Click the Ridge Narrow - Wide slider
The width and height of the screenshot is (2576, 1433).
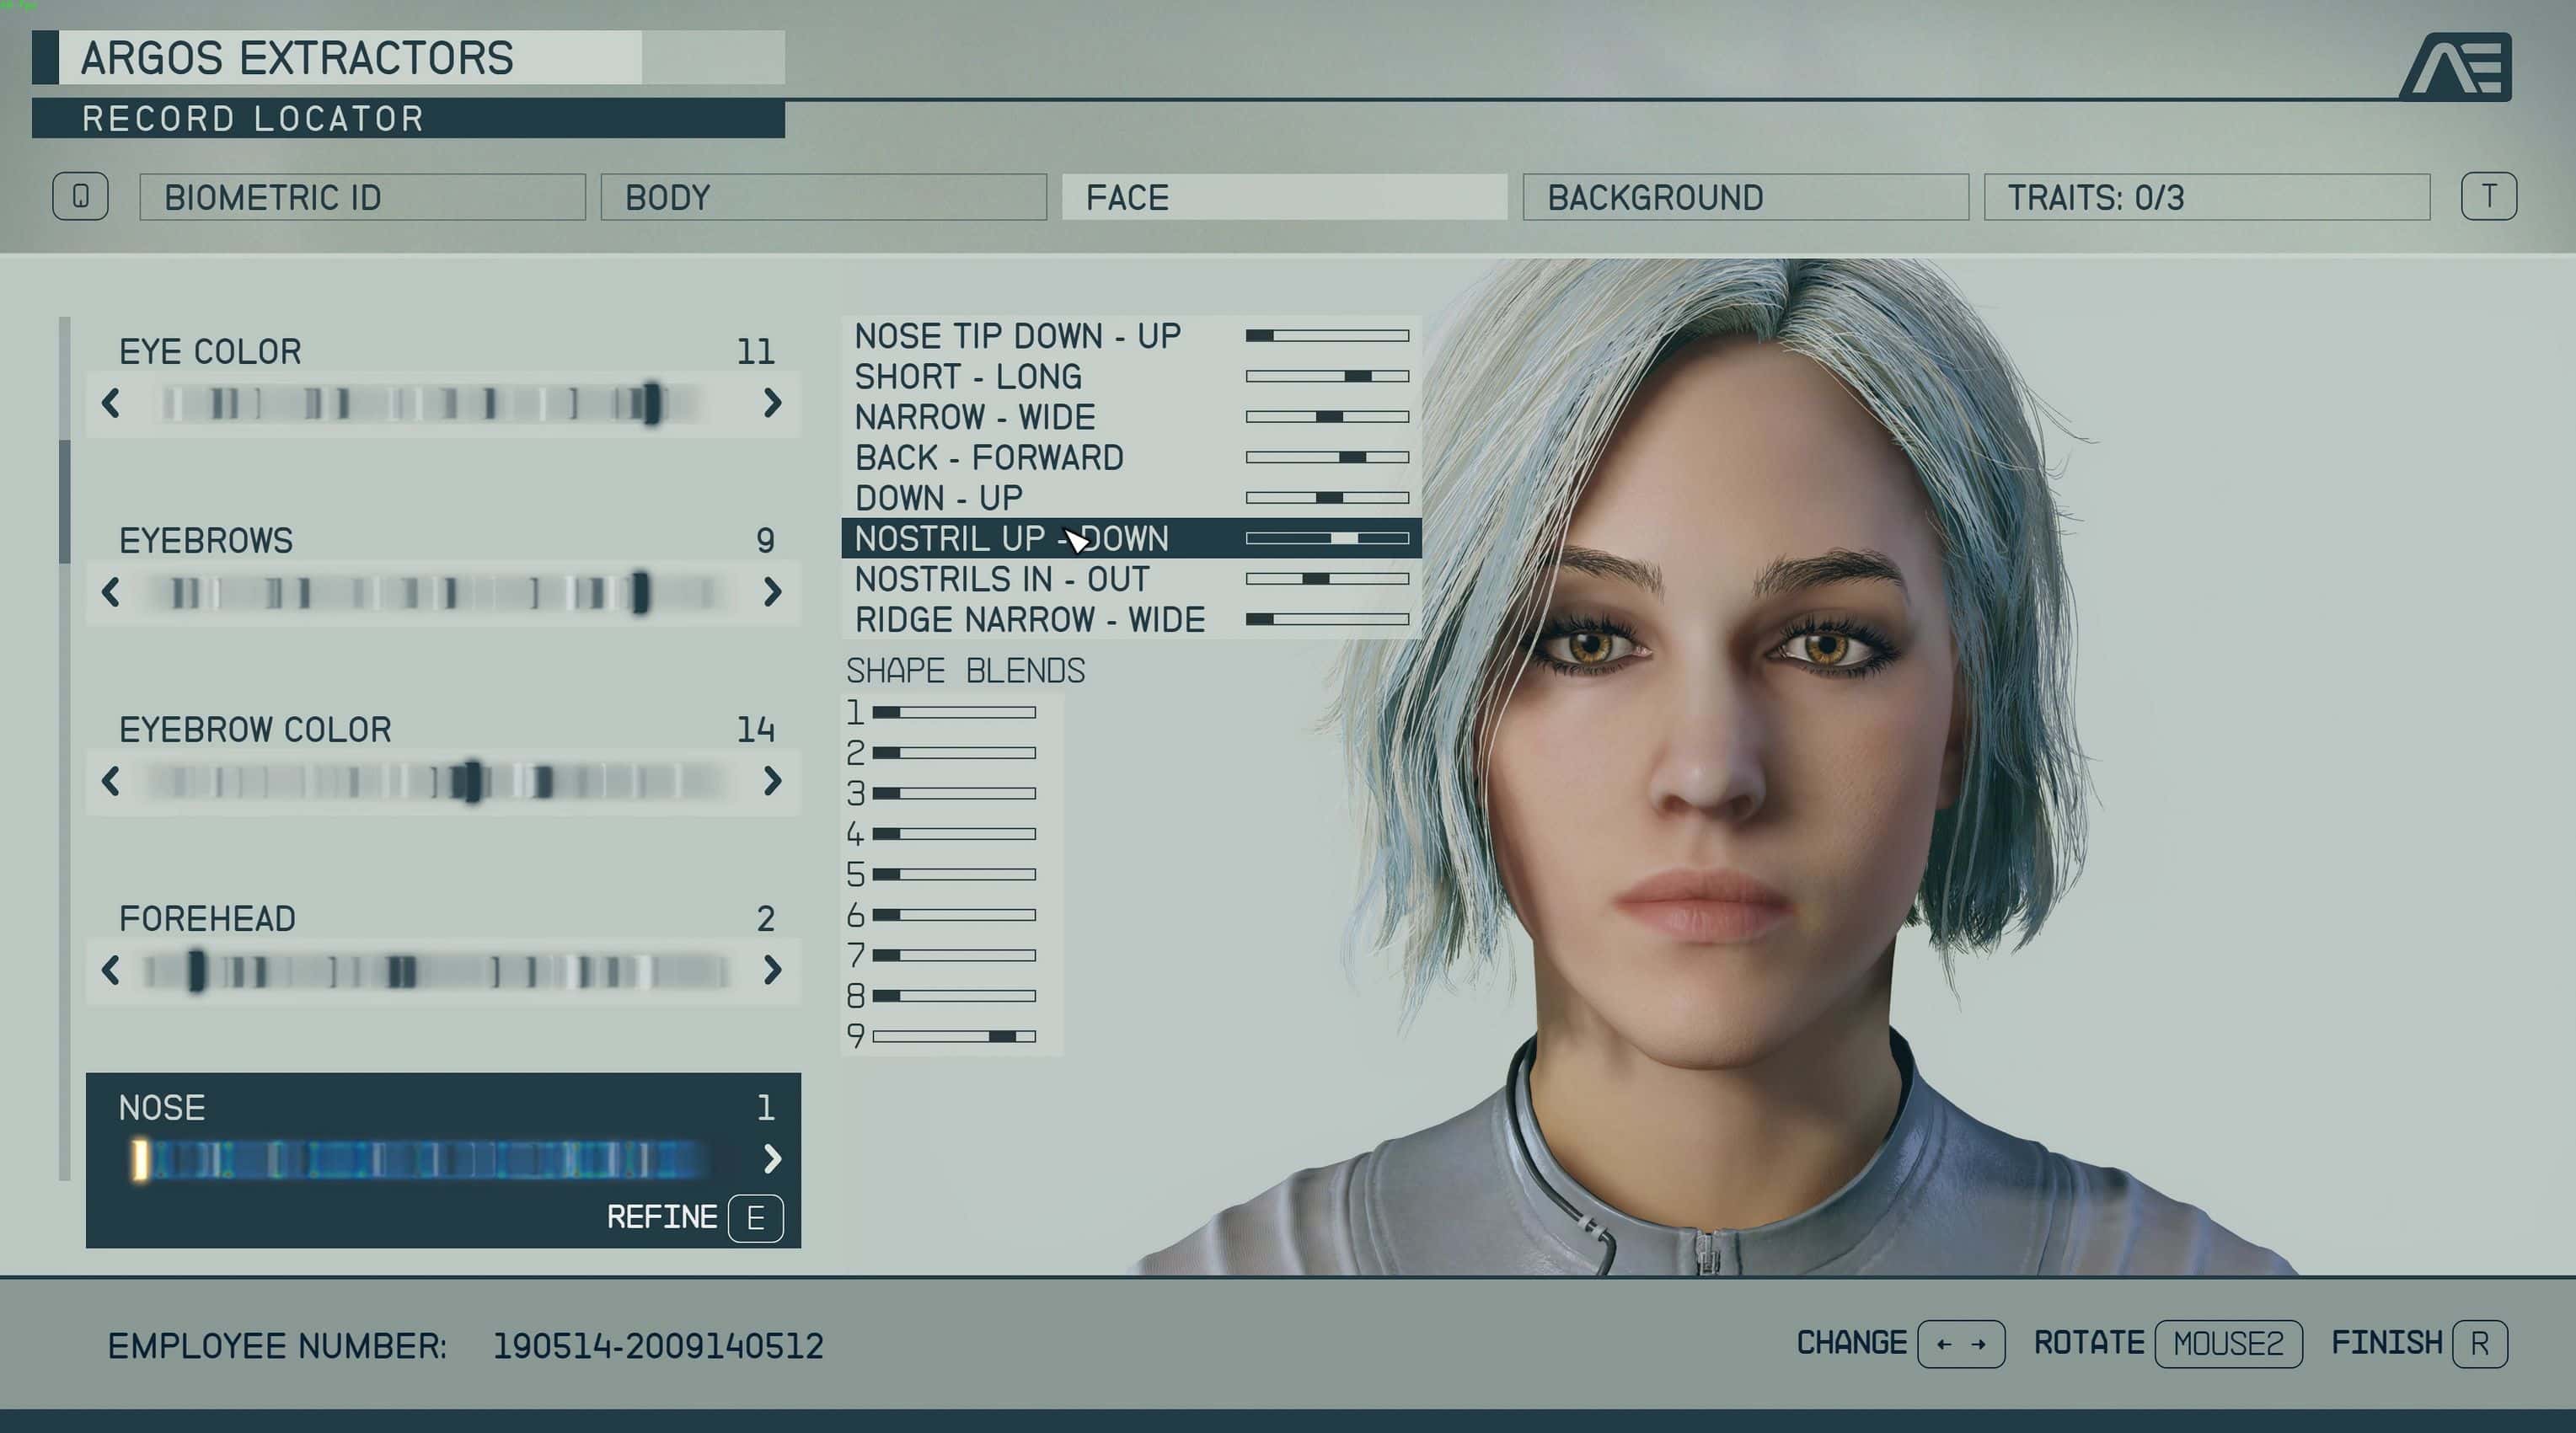coord(1327,619)
